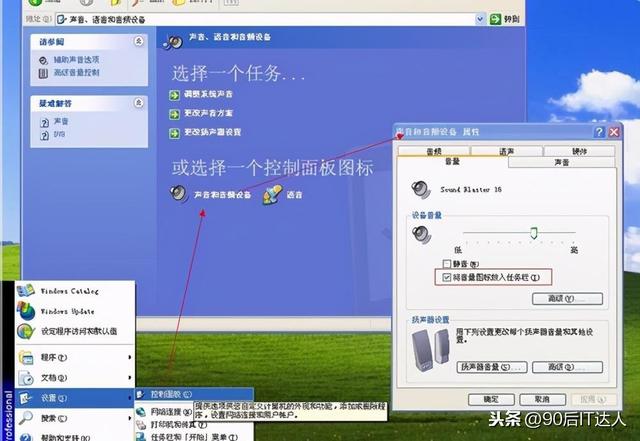
Task: Click the 设定程序访问和默认值 icon
Action: click(x=26, y=331)
